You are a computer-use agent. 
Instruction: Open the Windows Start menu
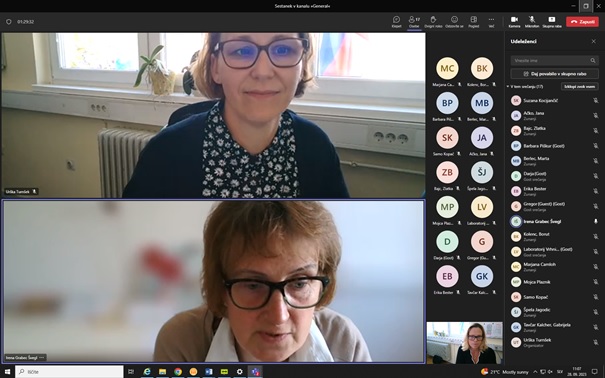7,372
